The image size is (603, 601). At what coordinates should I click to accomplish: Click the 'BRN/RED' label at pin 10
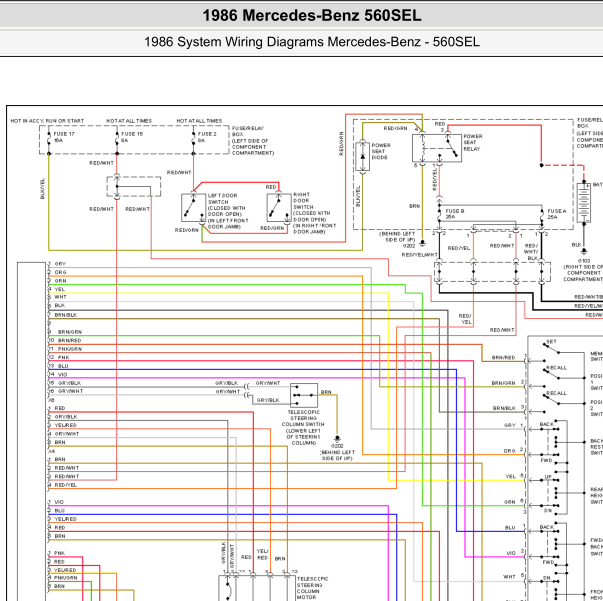[x=69, y=341]
